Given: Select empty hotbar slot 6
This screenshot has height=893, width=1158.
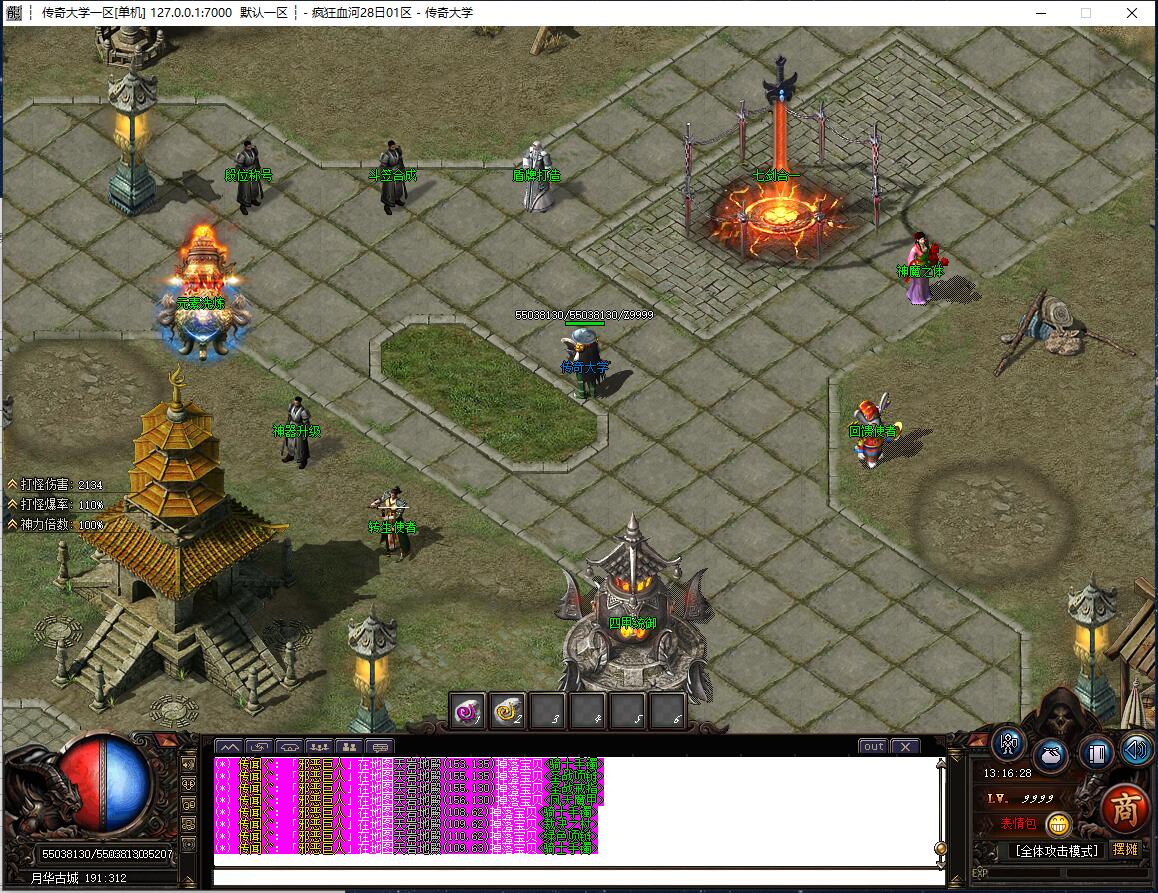Looking at the screenshot, I should coord(668,711).
